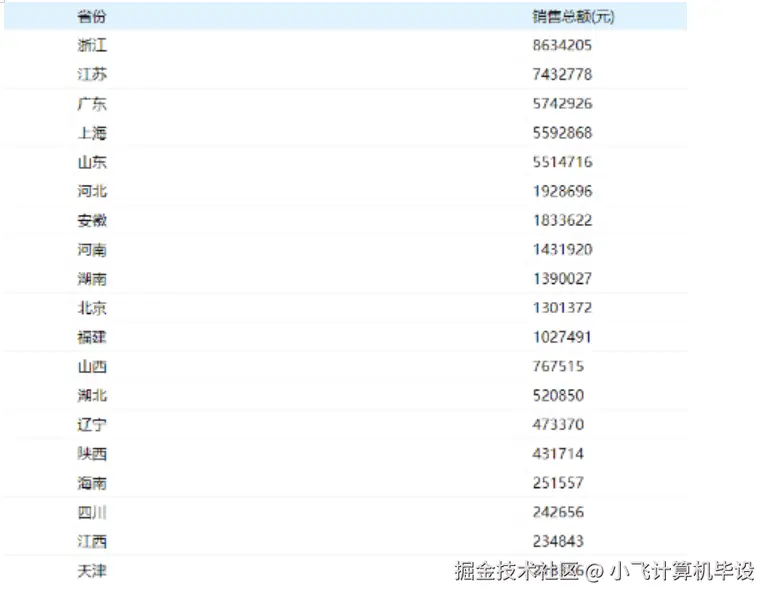The height and width of the screenshot is (600, 772).
Task: Select the 福建 province cell
Action: pos(92,337)
